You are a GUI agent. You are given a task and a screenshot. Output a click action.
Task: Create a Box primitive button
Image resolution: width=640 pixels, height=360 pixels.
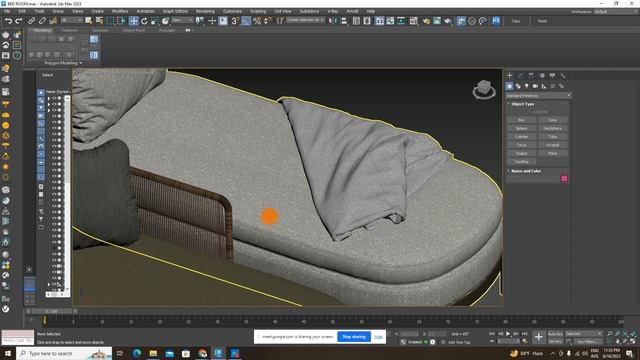click(521, 120)
